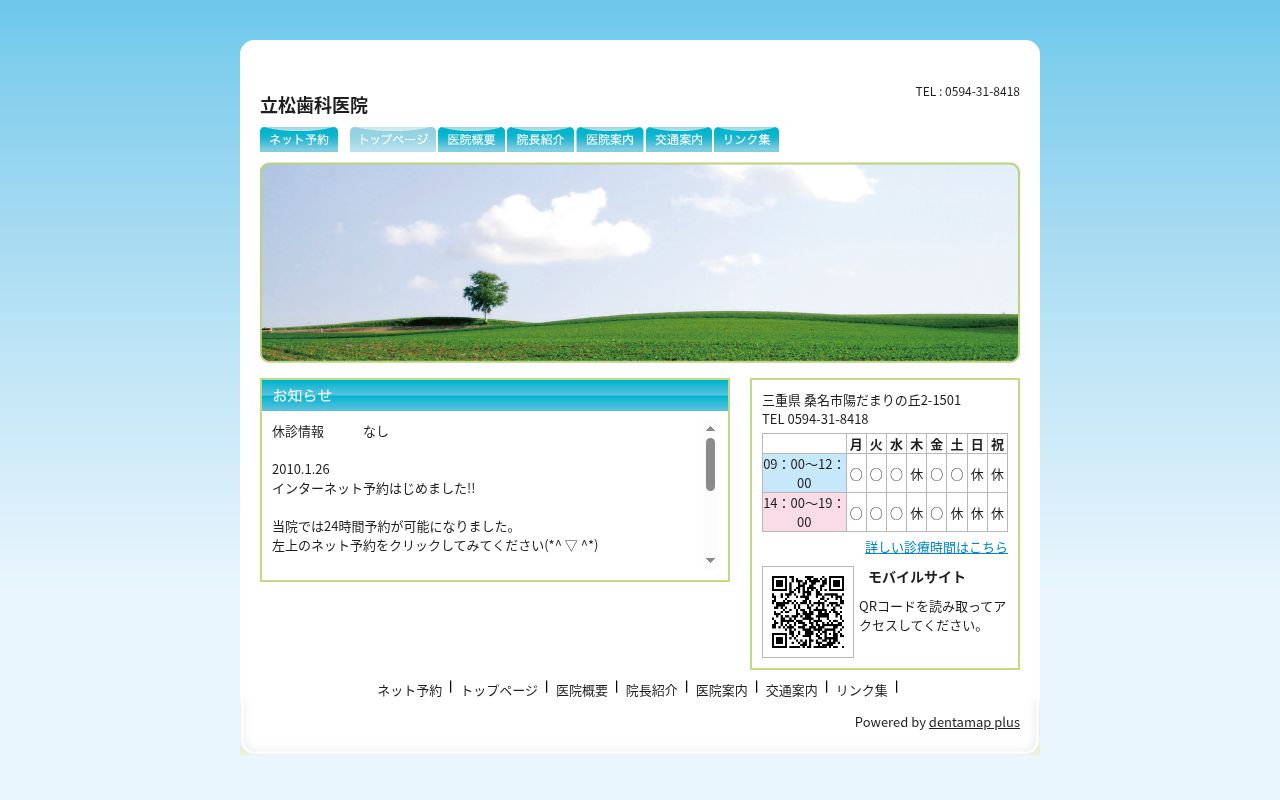Click footer link 交通案内

point(792,690)
